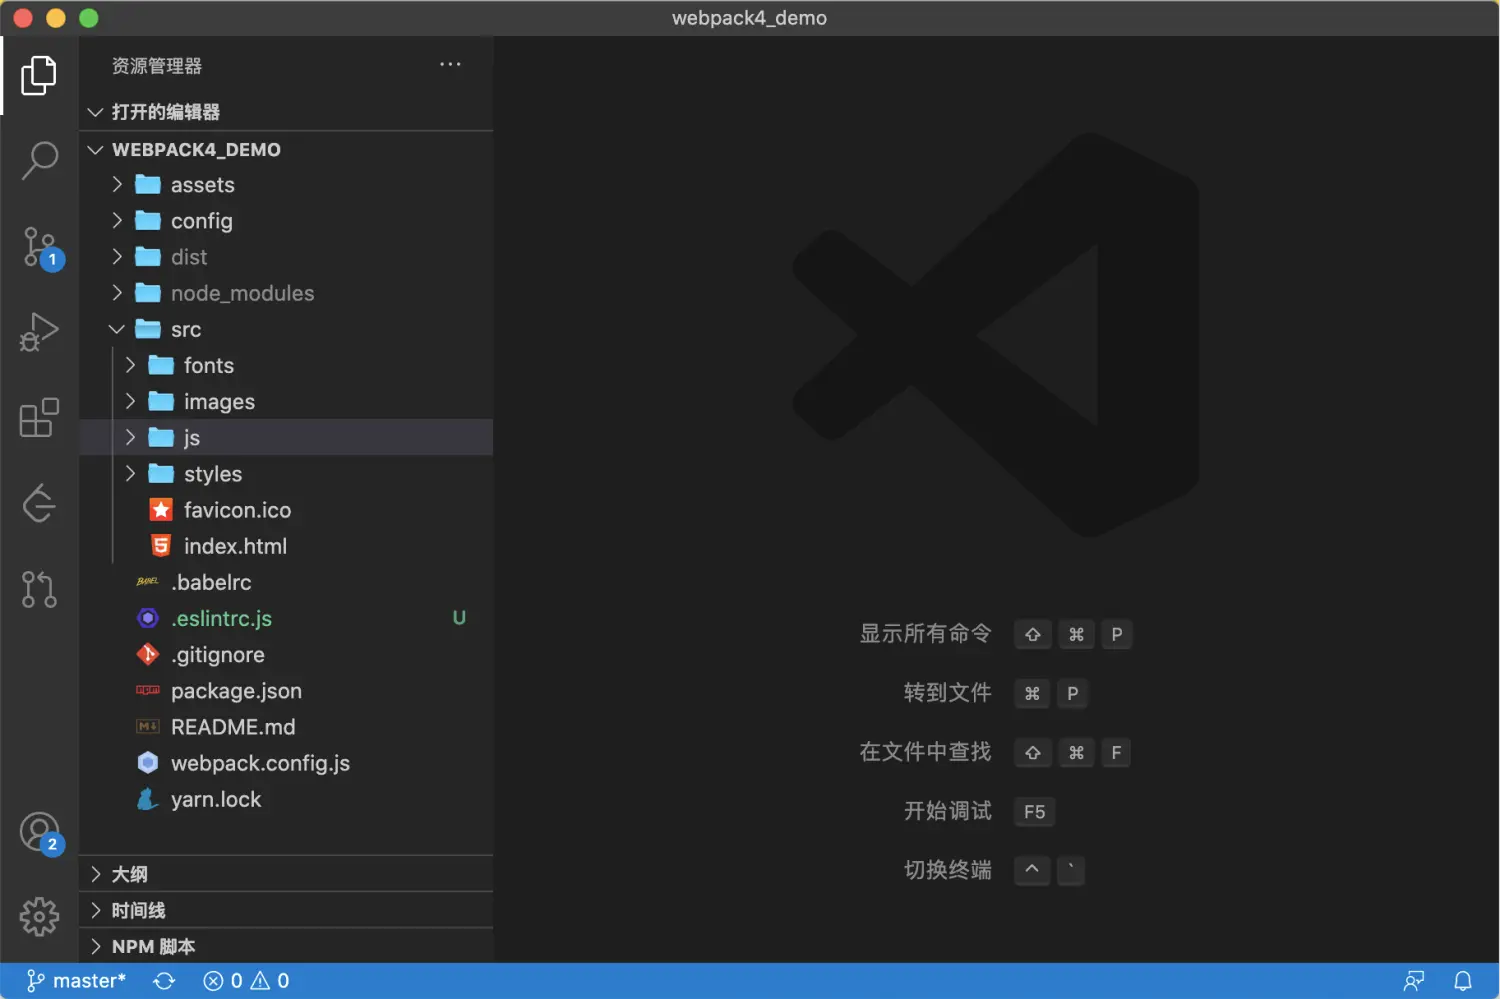Open Source Control view with badge 1
This screenshot has height=999, width=1500.
pos(41,247)
